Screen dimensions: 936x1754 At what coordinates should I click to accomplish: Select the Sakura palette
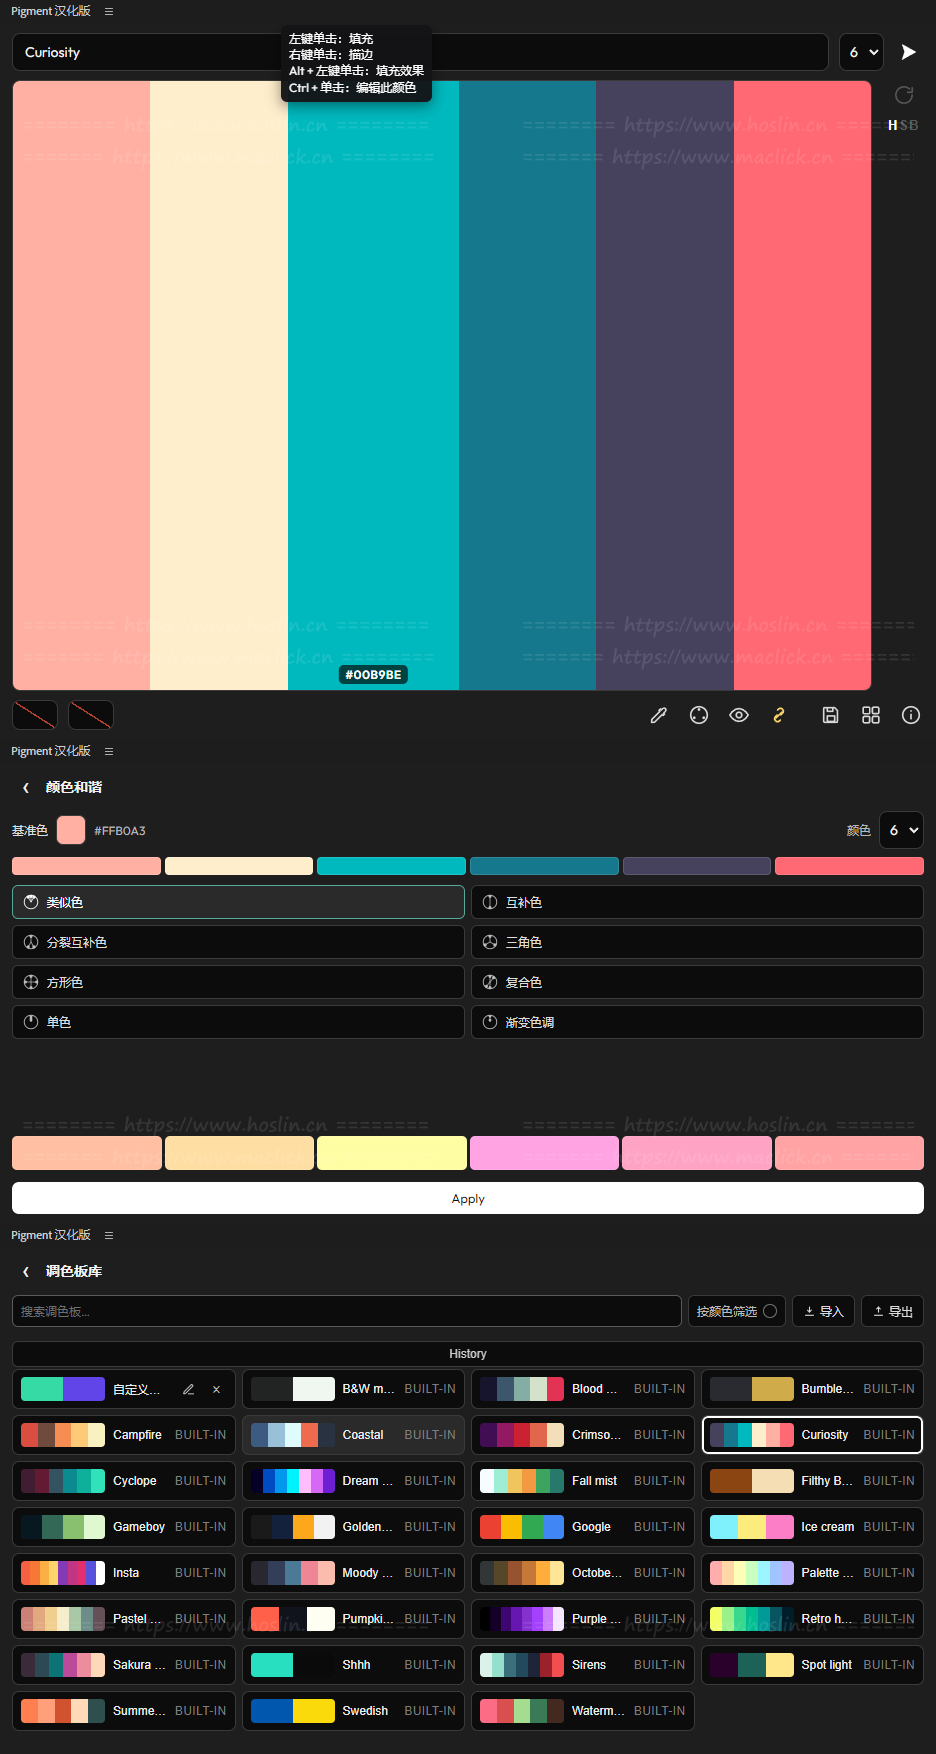(124, 1665)
